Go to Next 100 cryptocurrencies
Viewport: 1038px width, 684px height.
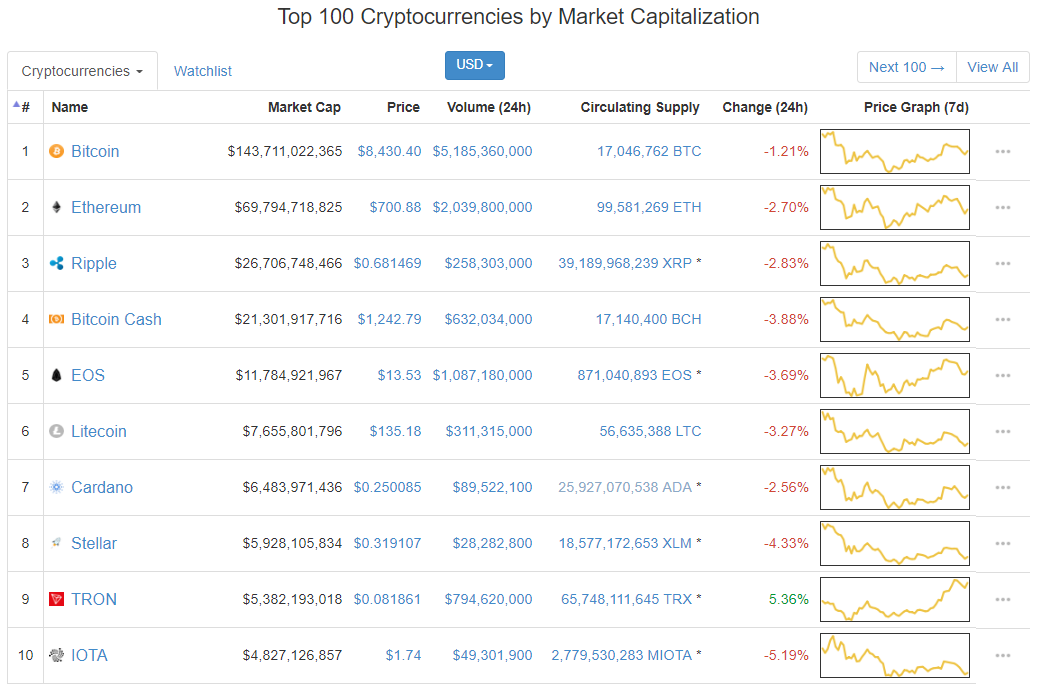click(906, 67)
